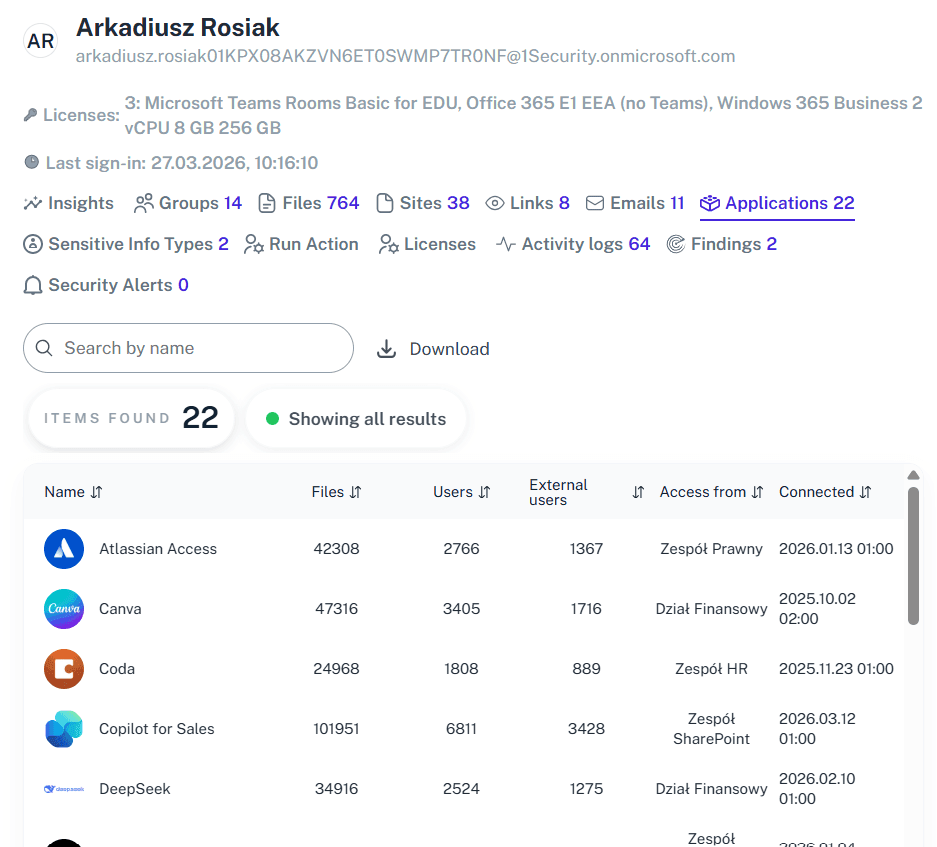Click the DeepSeek app logo
The image size is (937, 847).
tap(64, 789)
